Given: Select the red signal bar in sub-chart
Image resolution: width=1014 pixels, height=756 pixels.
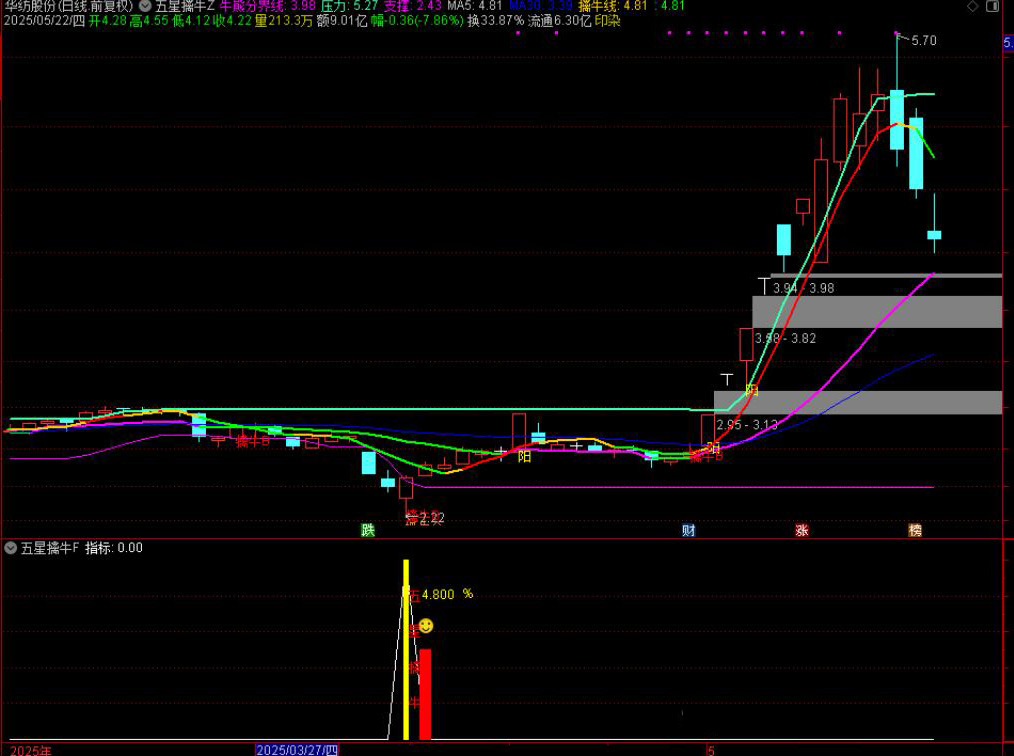Looking at the screenshot, I should (425, 695).
